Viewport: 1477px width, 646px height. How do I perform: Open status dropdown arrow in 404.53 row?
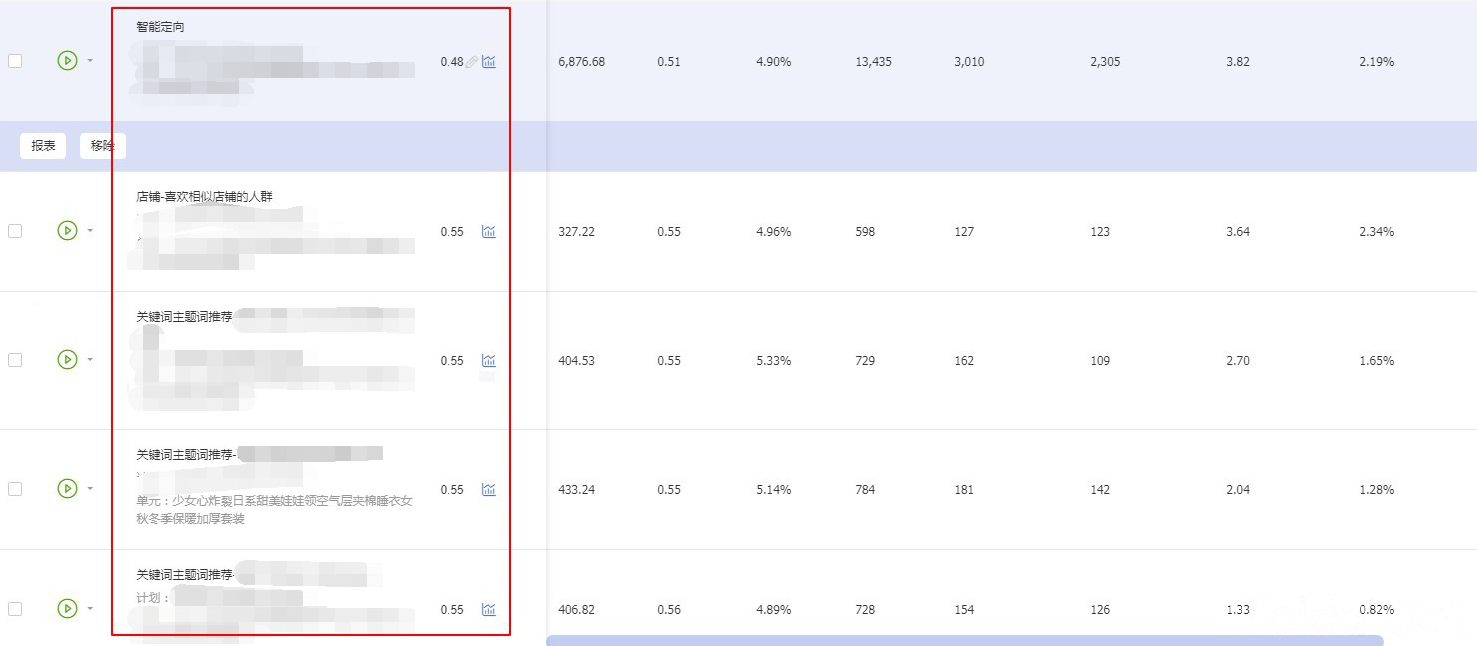point(90,360)
